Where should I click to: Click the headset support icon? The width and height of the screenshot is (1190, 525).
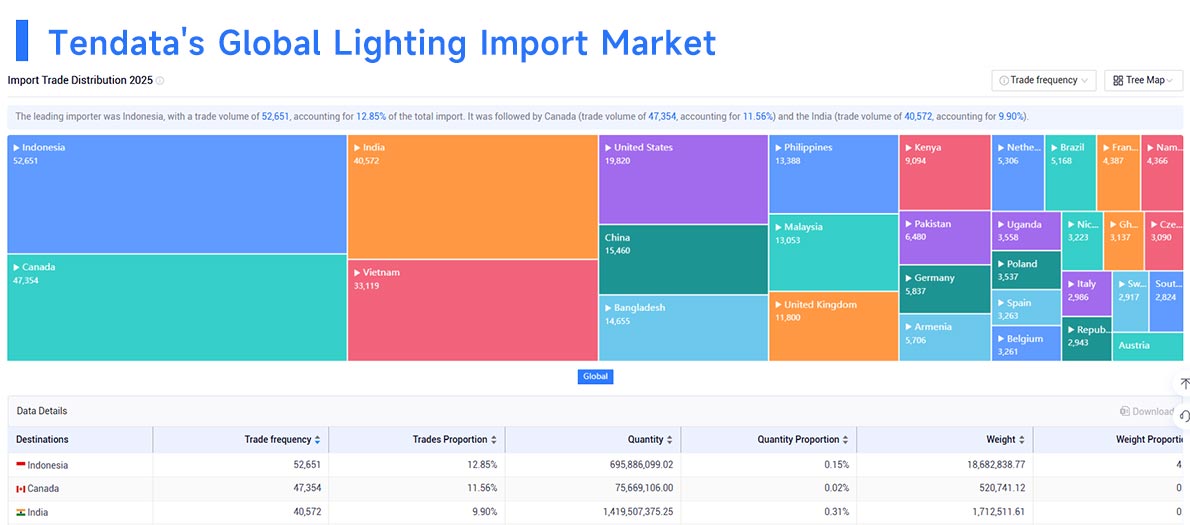click(x=1185, y=416)
